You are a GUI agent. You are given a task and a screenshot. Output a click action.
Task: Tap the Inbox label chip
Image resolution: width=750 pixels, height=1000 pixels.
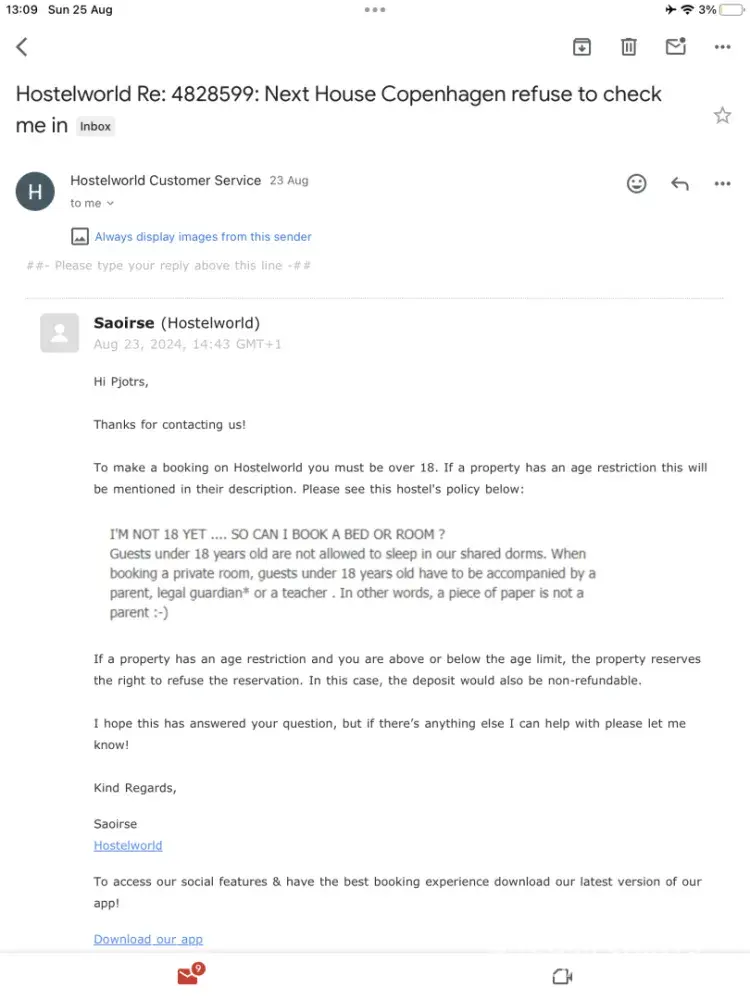click(x=96, y=127)
